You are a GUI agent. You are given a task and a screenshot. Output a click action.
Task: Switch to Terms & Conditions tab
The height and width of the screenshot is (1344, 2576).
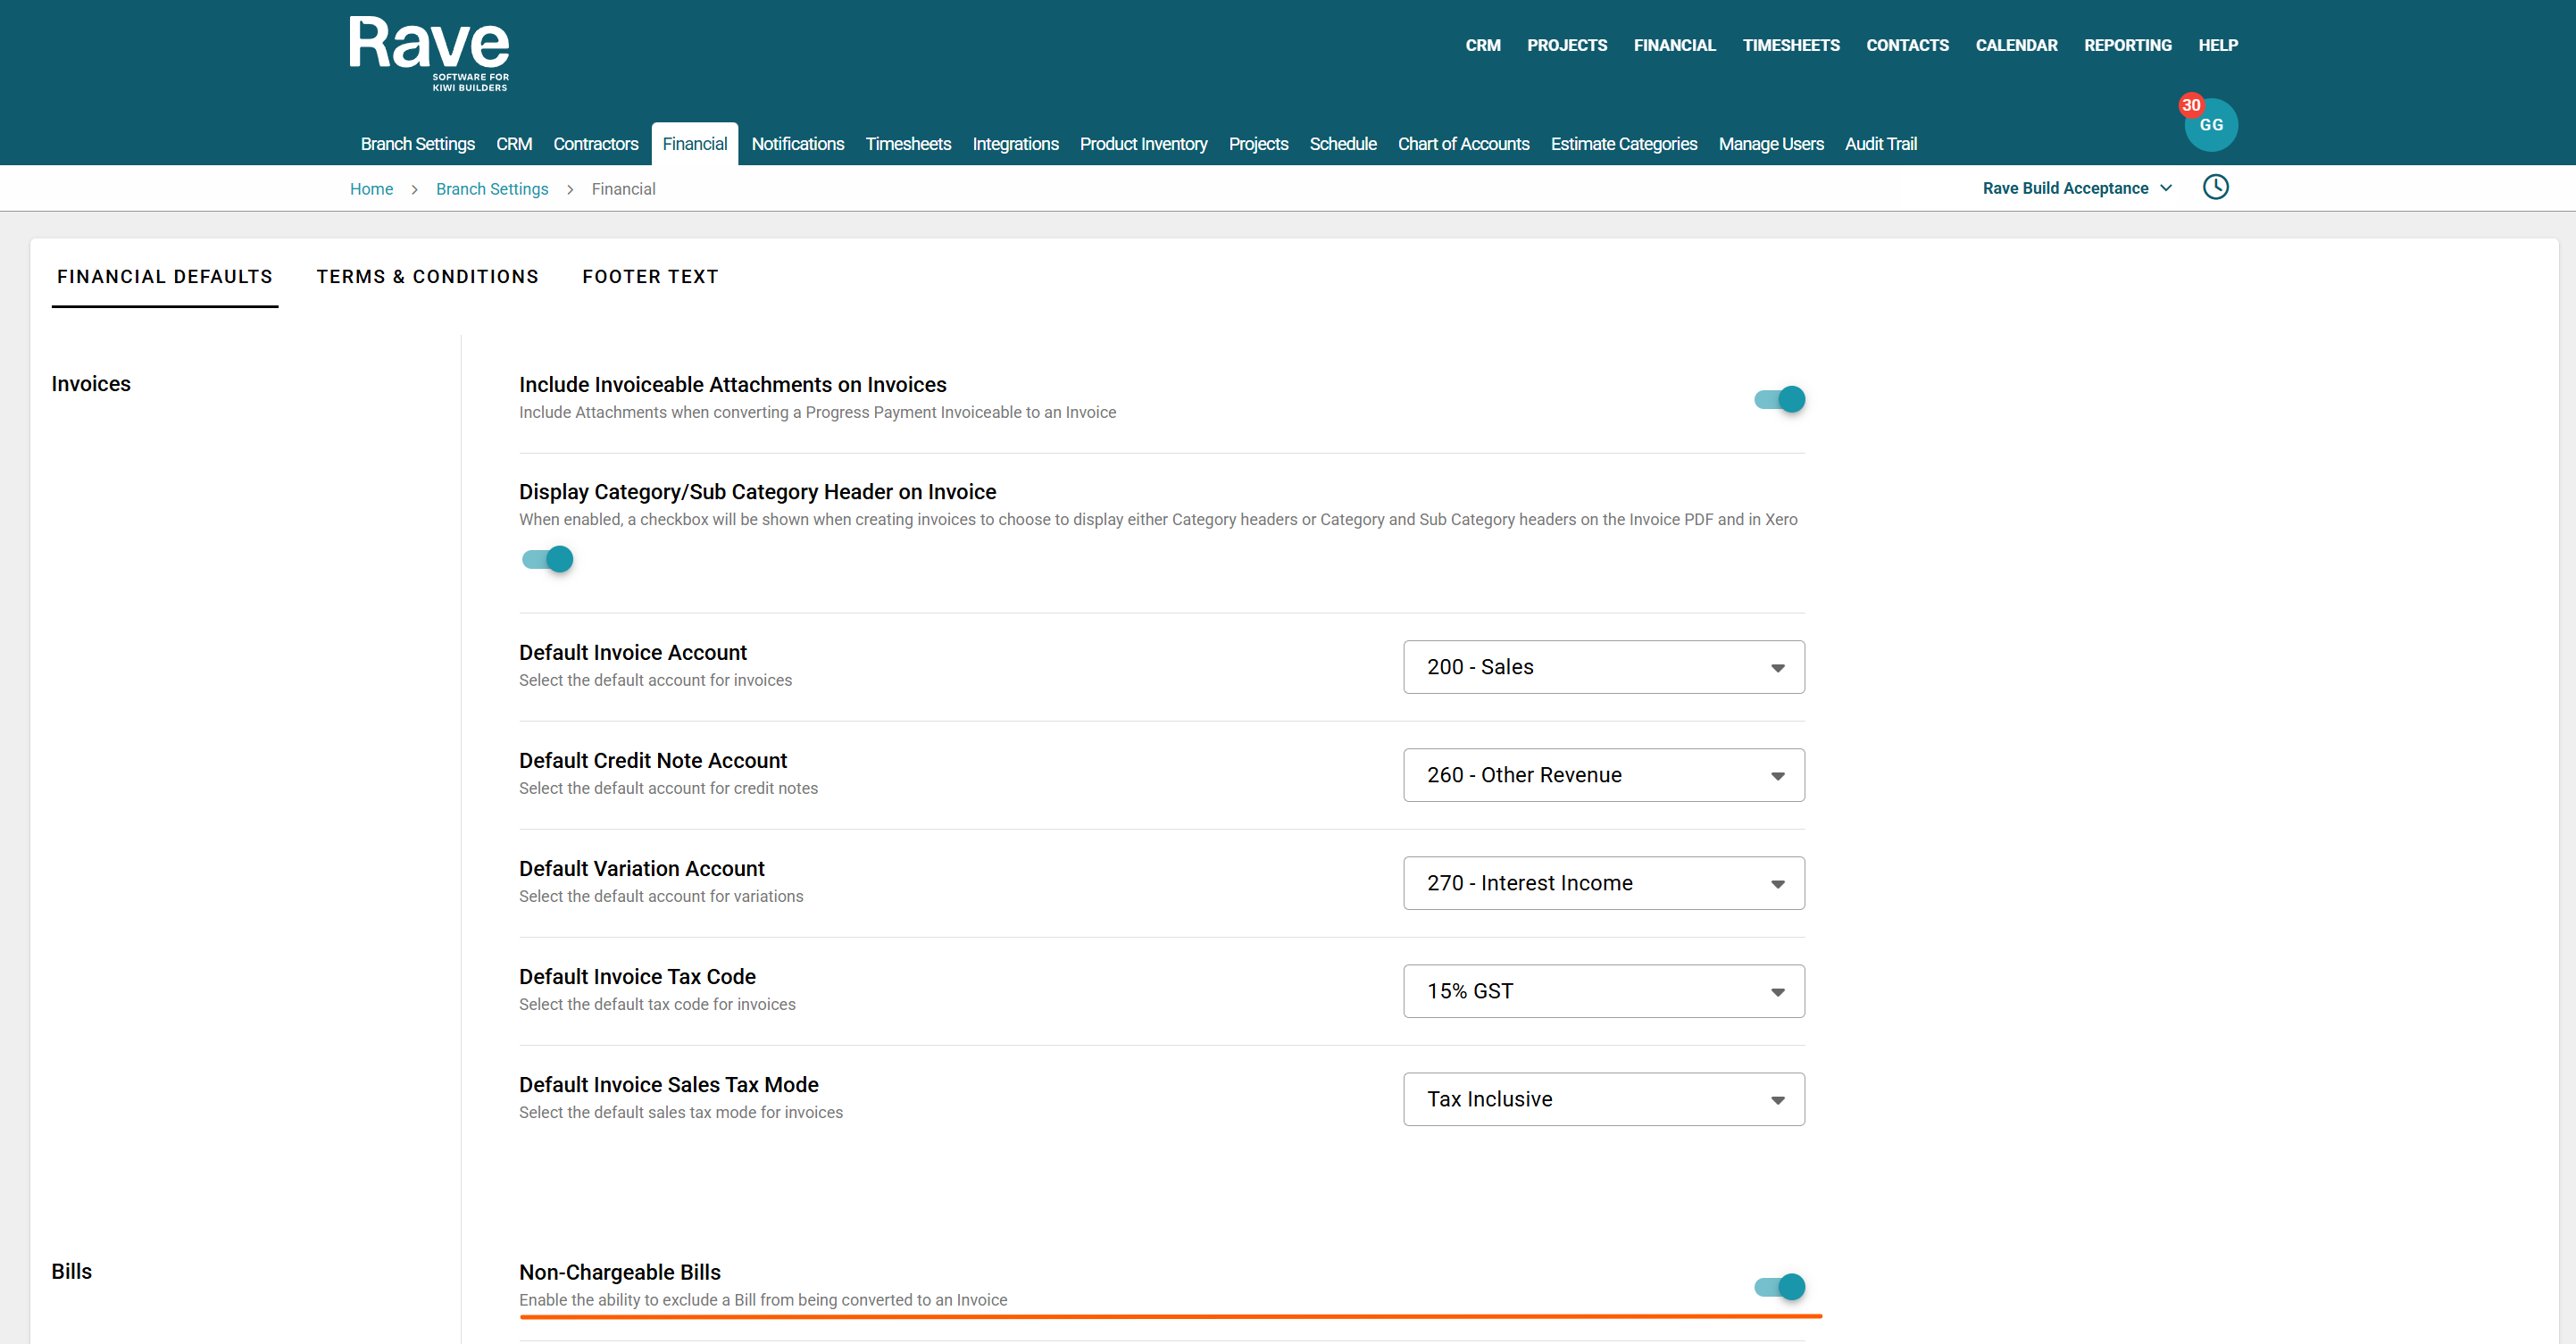[427, 277]
